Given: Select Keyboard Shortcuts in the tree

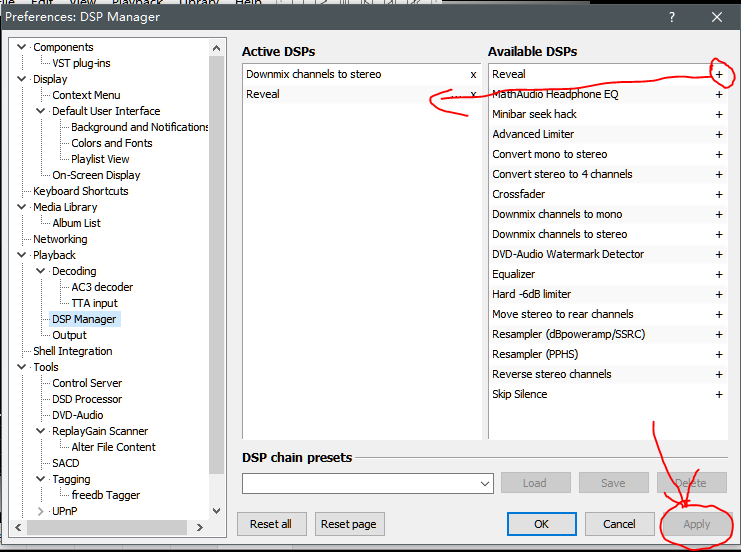Looking at the screenshot, I should pyautogui.click(x=80, y=191).
